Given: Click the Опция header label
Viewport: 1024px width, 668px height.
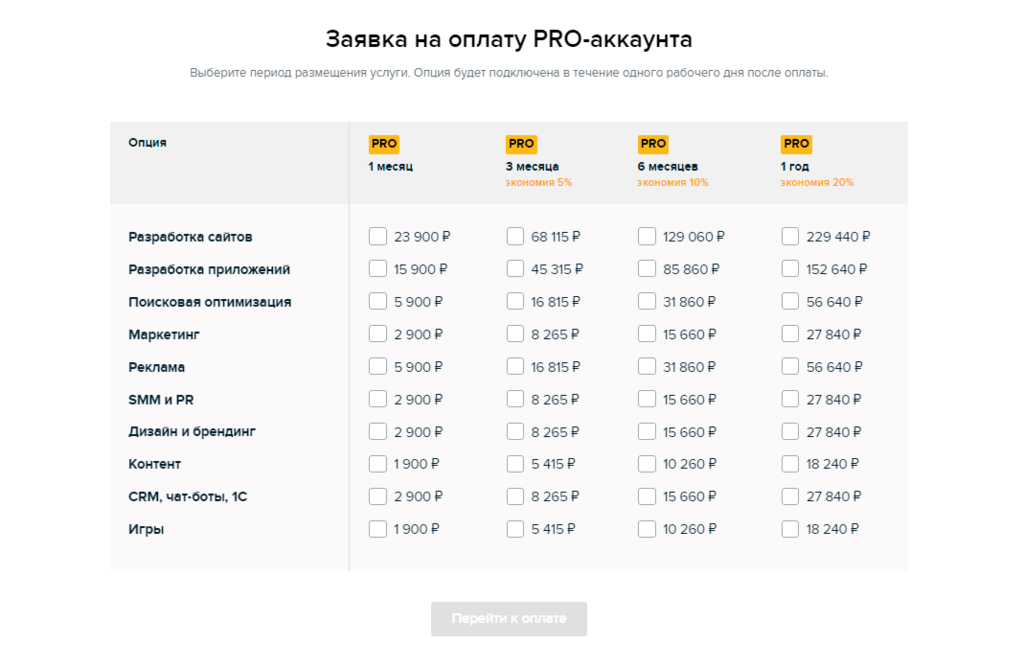Looking at the screenshot, I should click(148, 142).
